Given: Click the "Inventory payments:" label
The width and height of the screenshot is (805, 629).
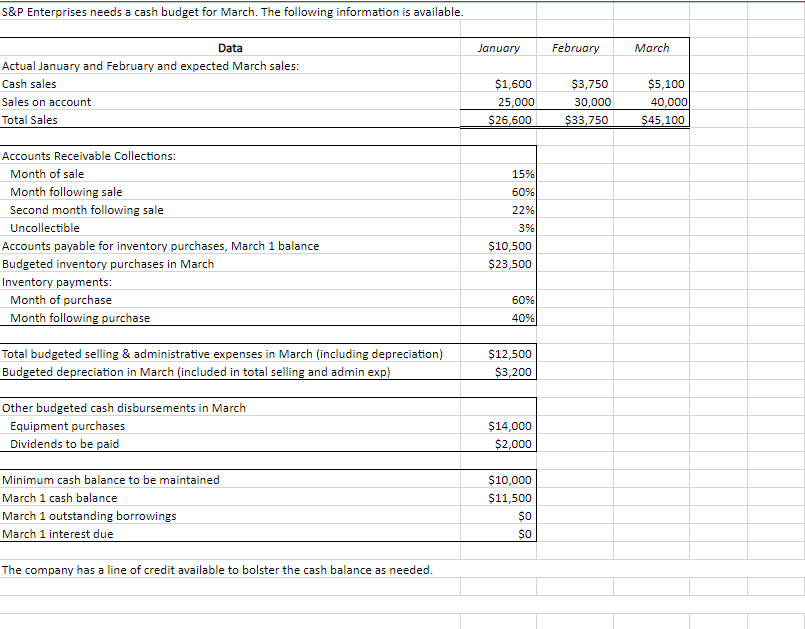Looking at the screenshot, I should coord(48,282).
